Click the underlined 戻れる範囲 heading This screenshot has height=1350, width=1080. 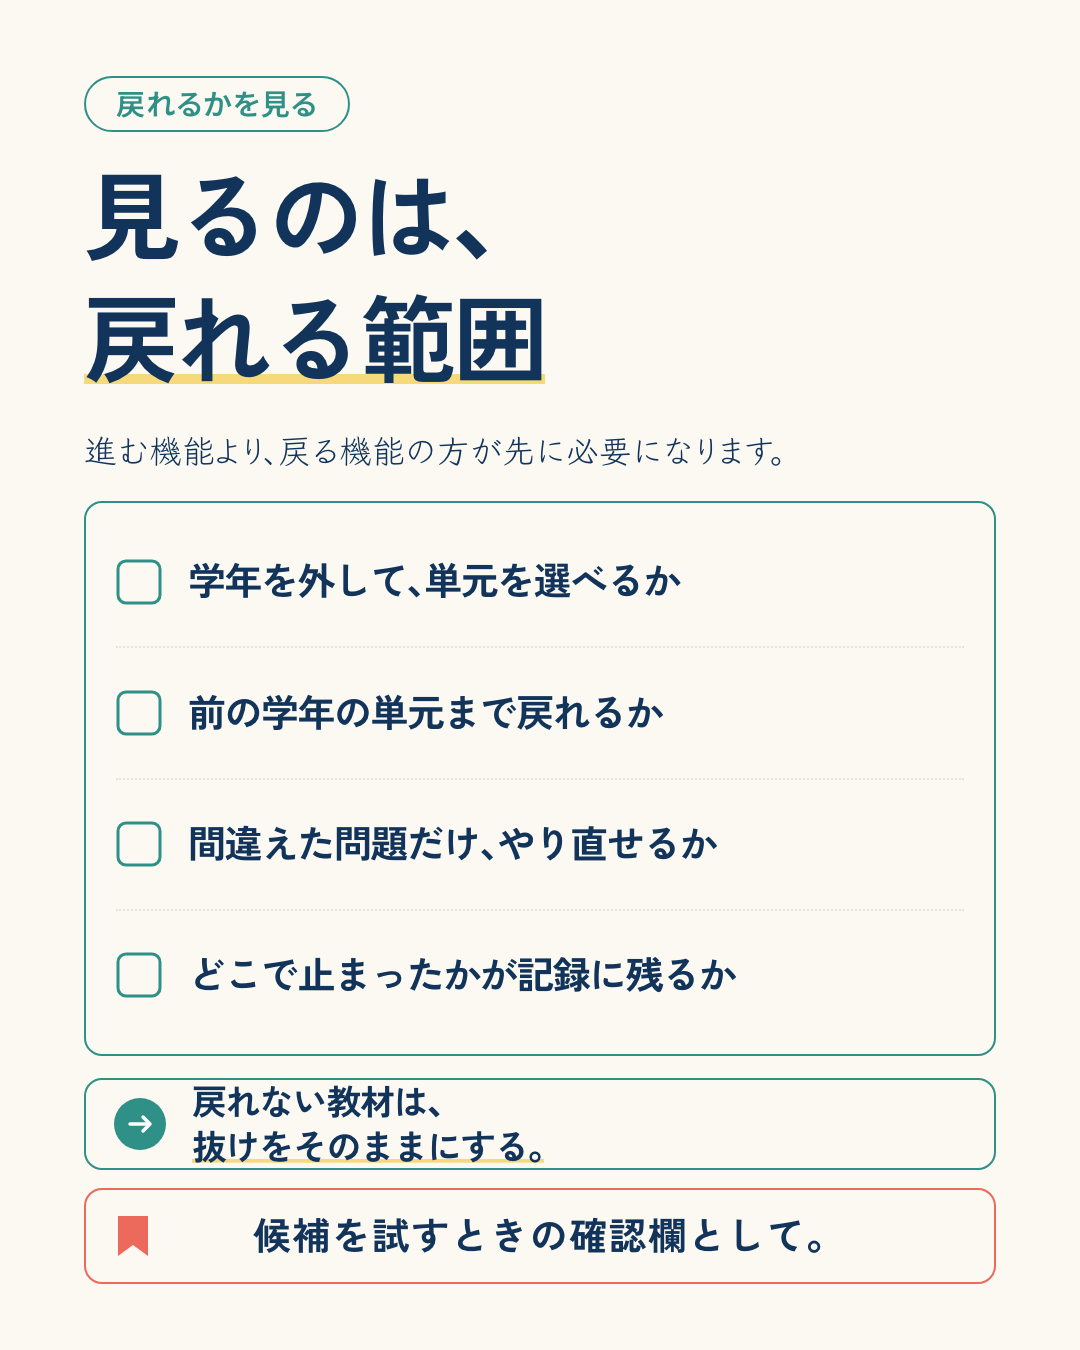click(x=315, y=340)
